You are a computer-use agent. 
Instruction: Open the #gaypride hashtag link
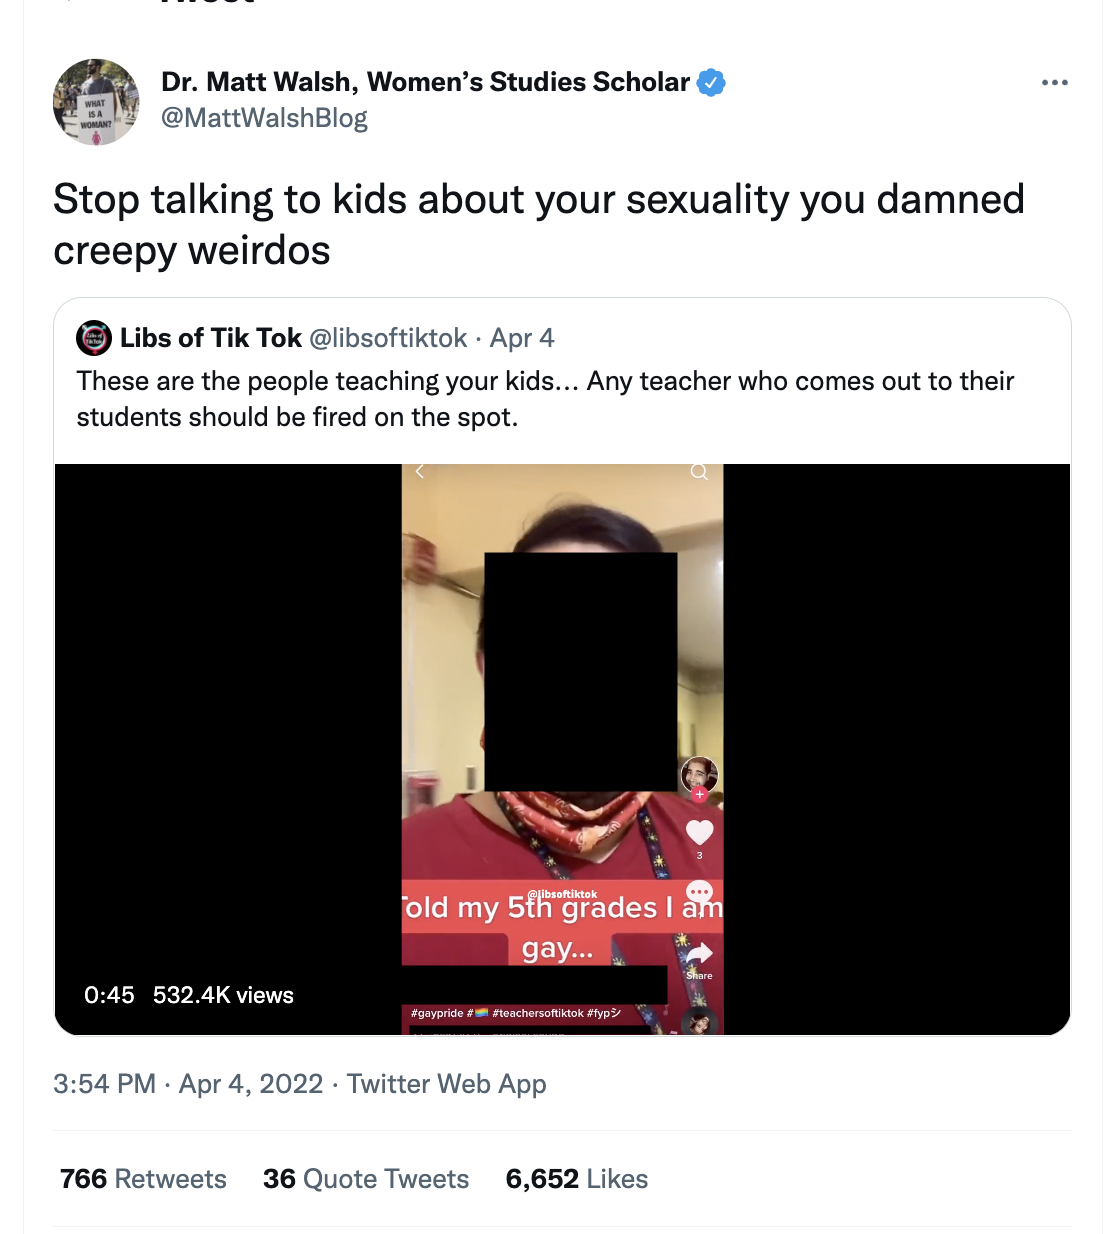point(437,1012)
